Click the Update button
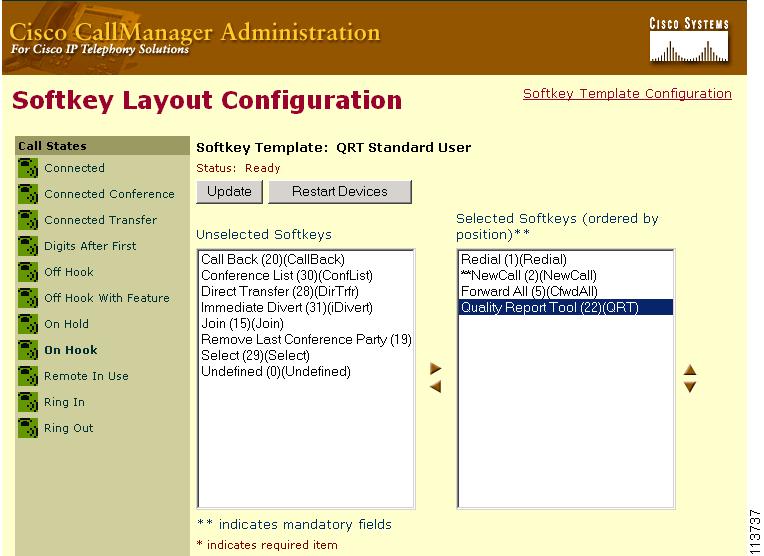 pos(229,192)
